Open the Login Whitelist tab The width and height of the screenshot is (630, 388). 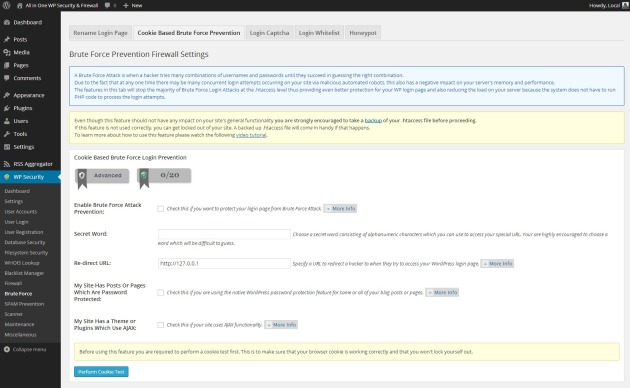(x=319, y=33)
